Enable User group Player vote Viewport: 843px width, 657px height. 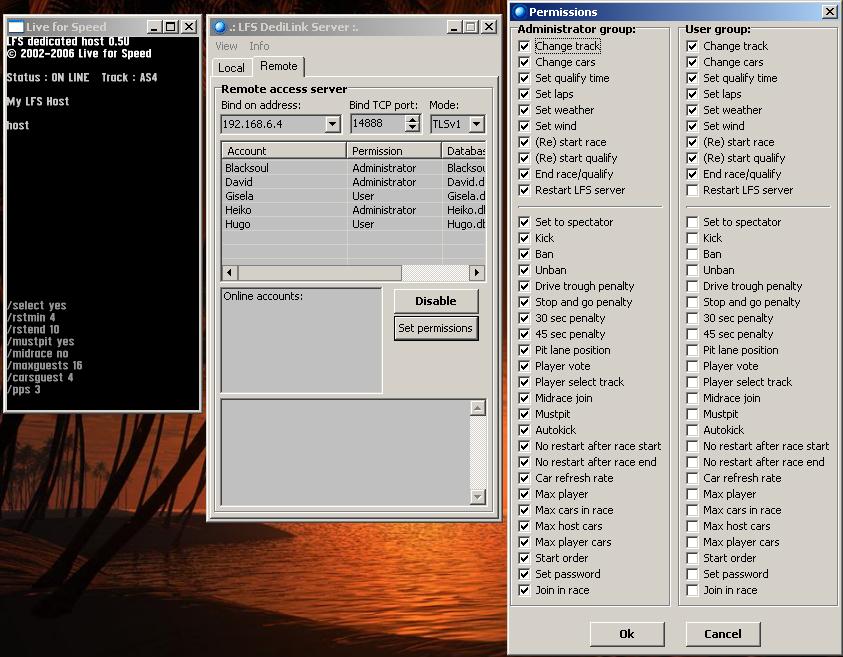692,366
